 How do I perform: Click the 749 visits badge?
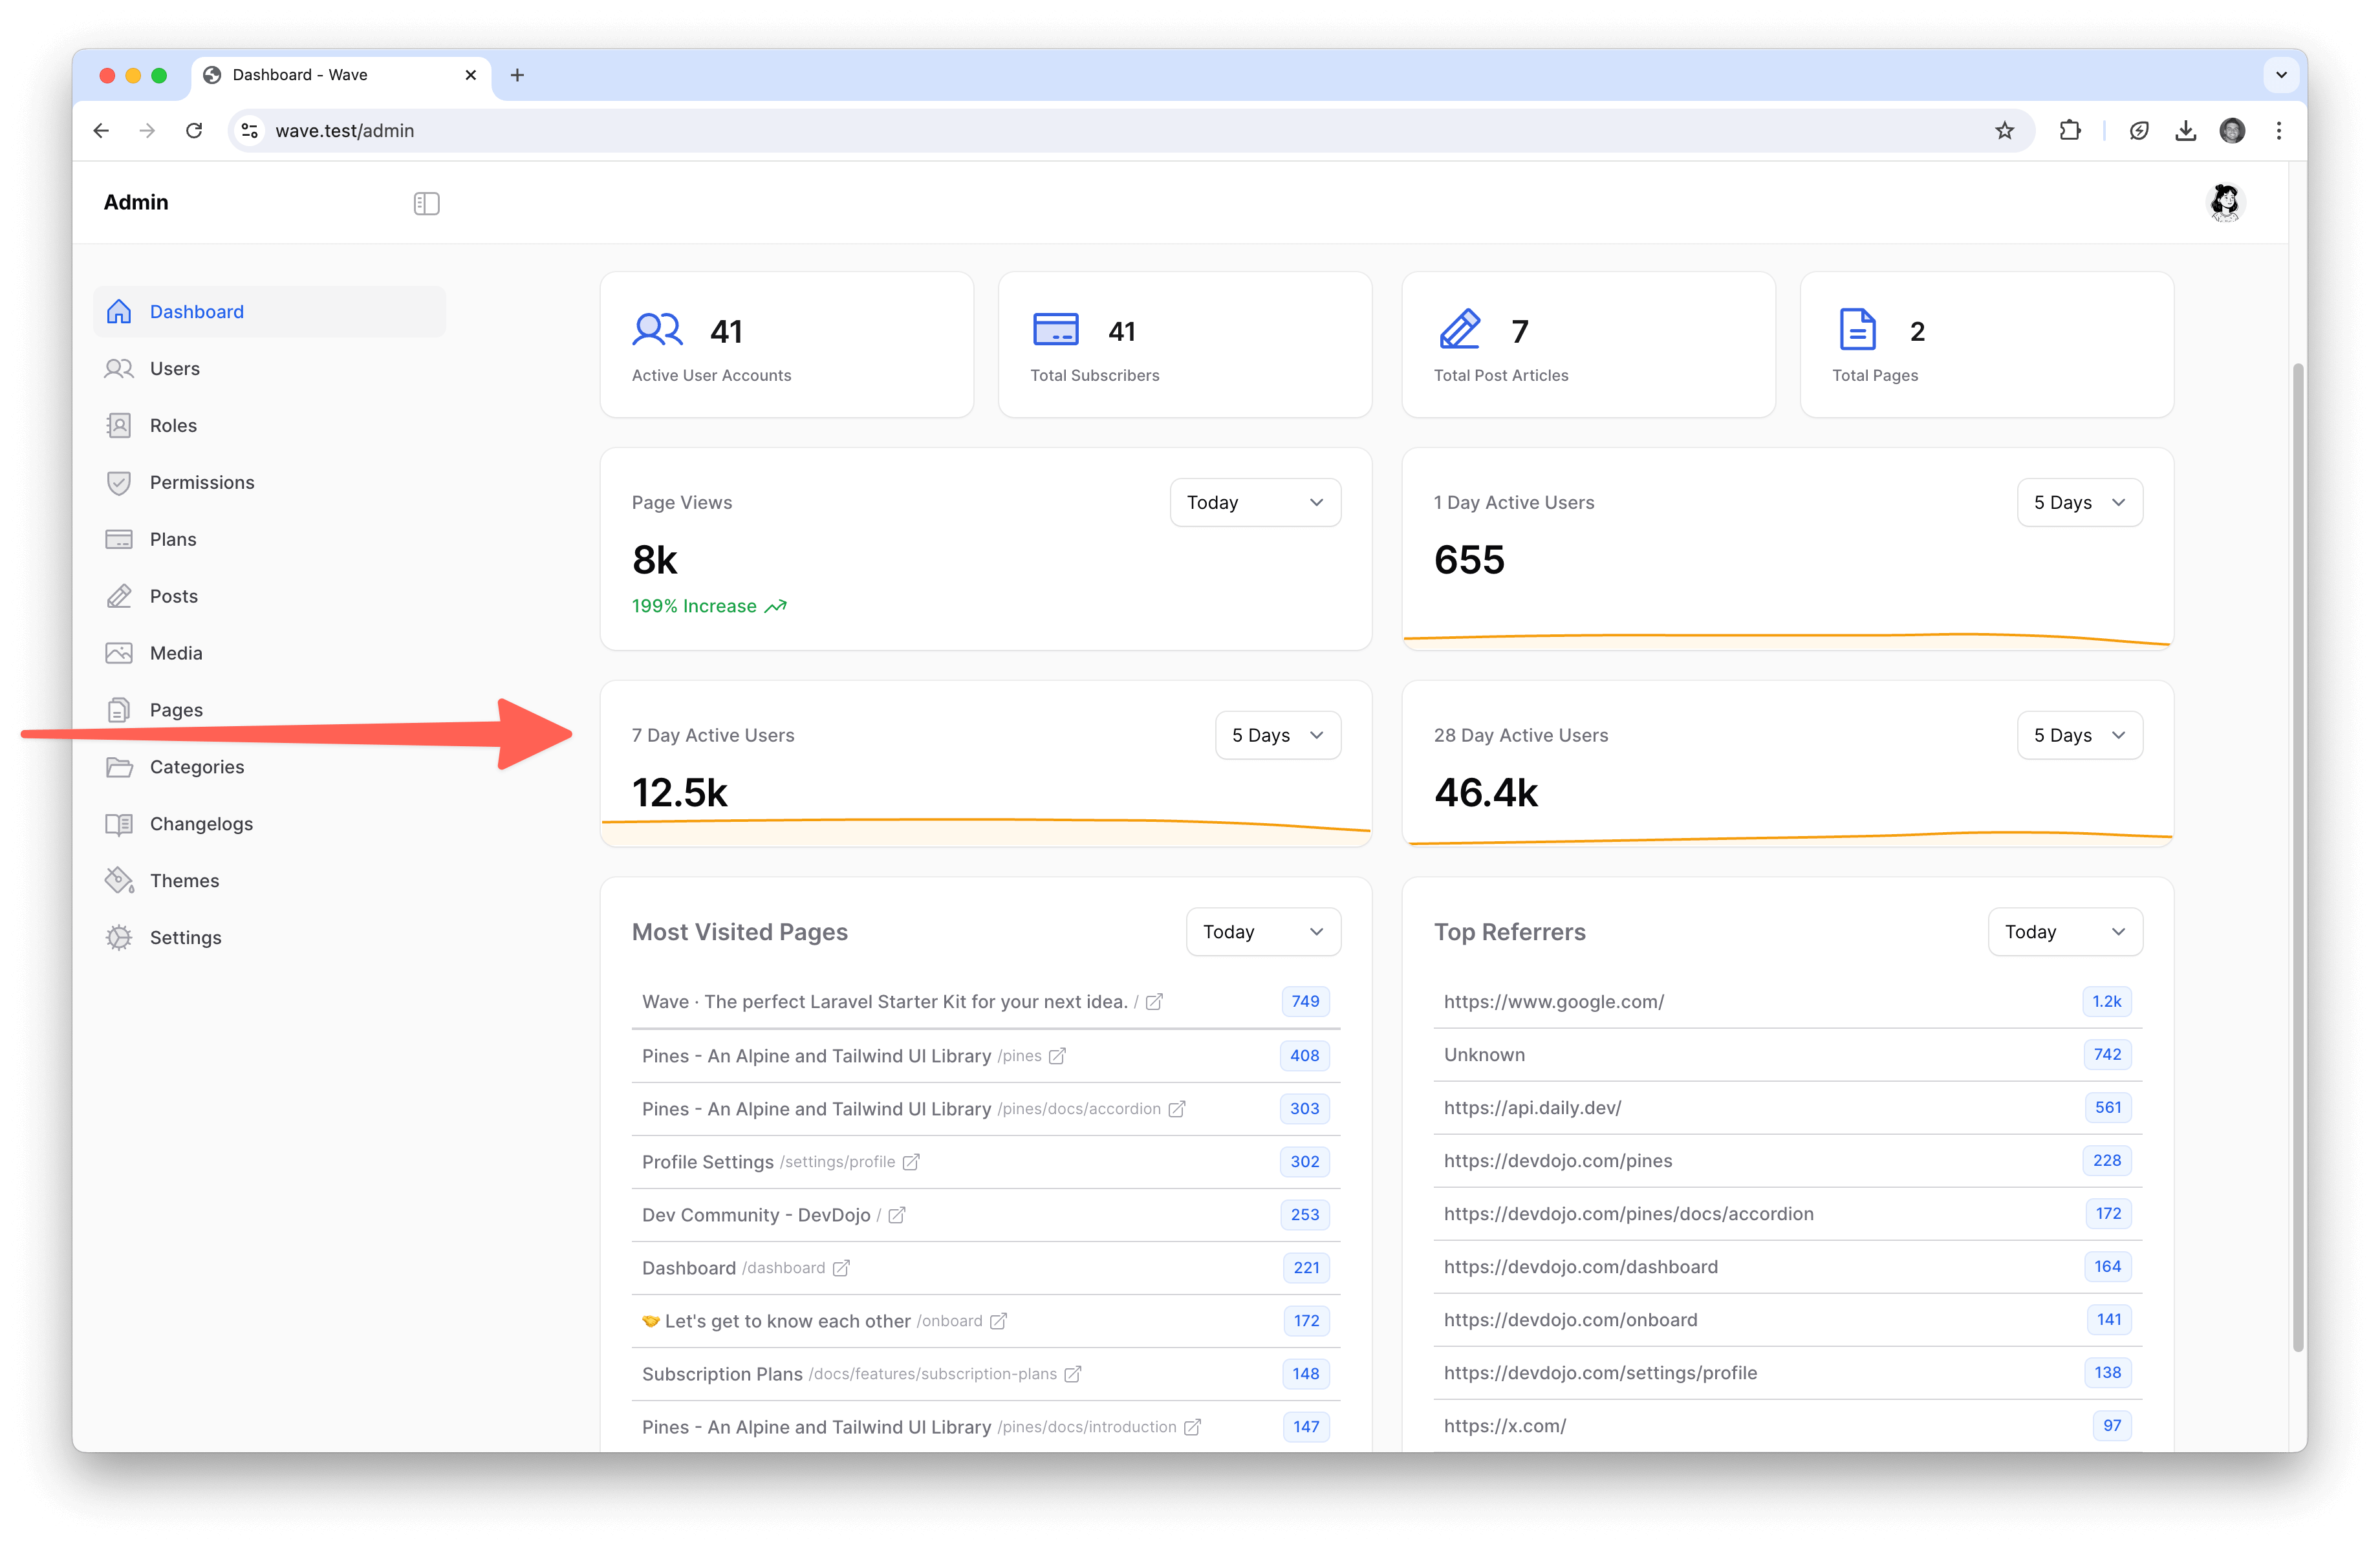click(x=1305, y=1002)
